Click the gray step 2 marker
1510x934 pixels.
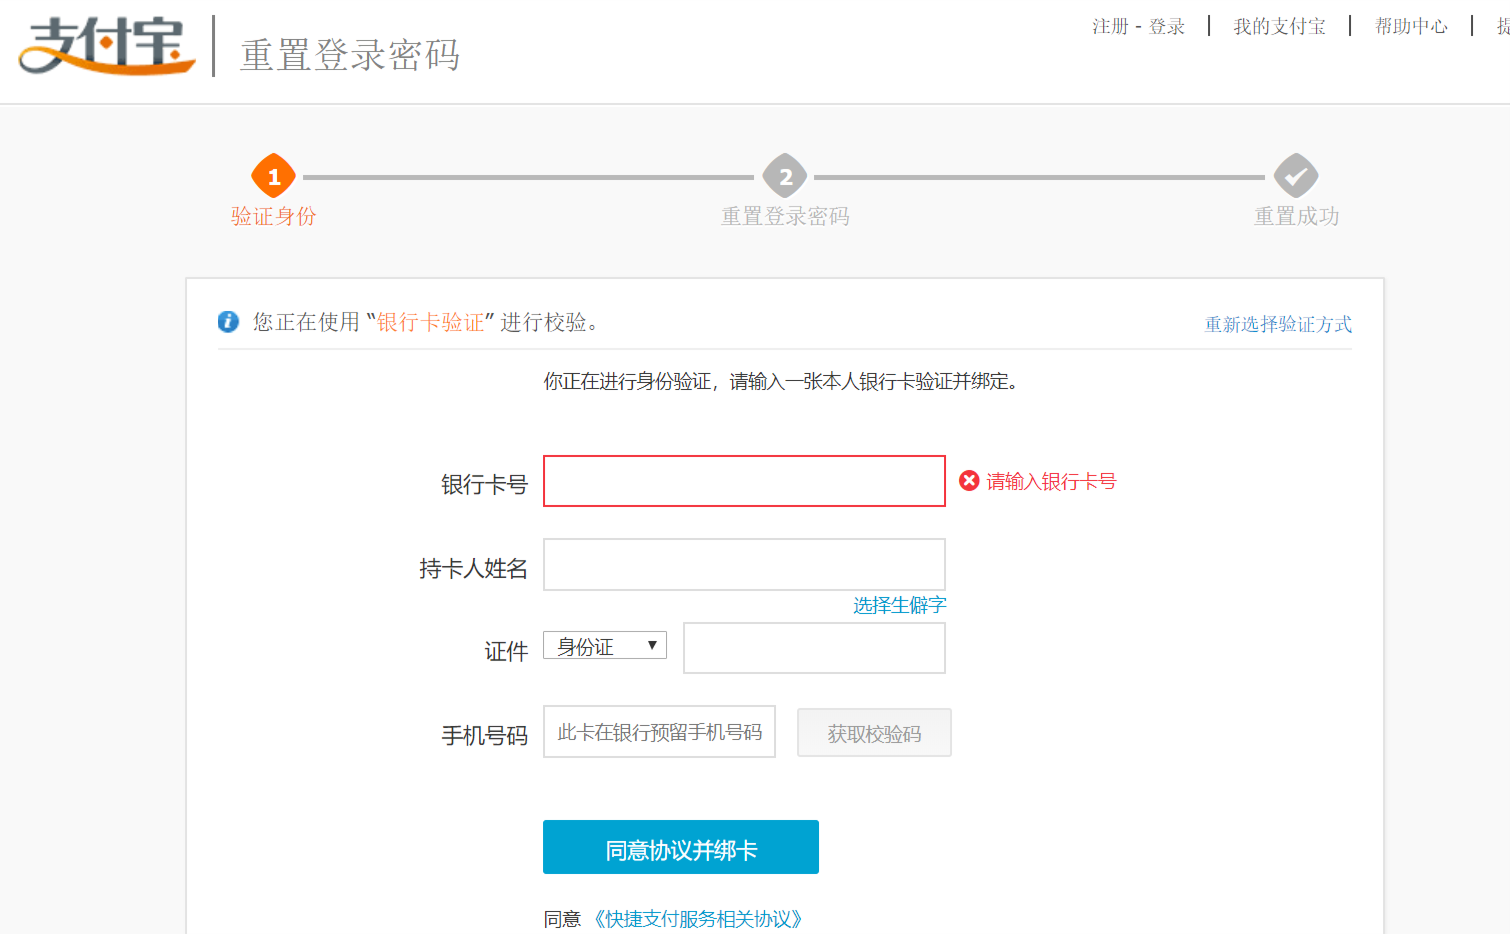tap(785, 177)
